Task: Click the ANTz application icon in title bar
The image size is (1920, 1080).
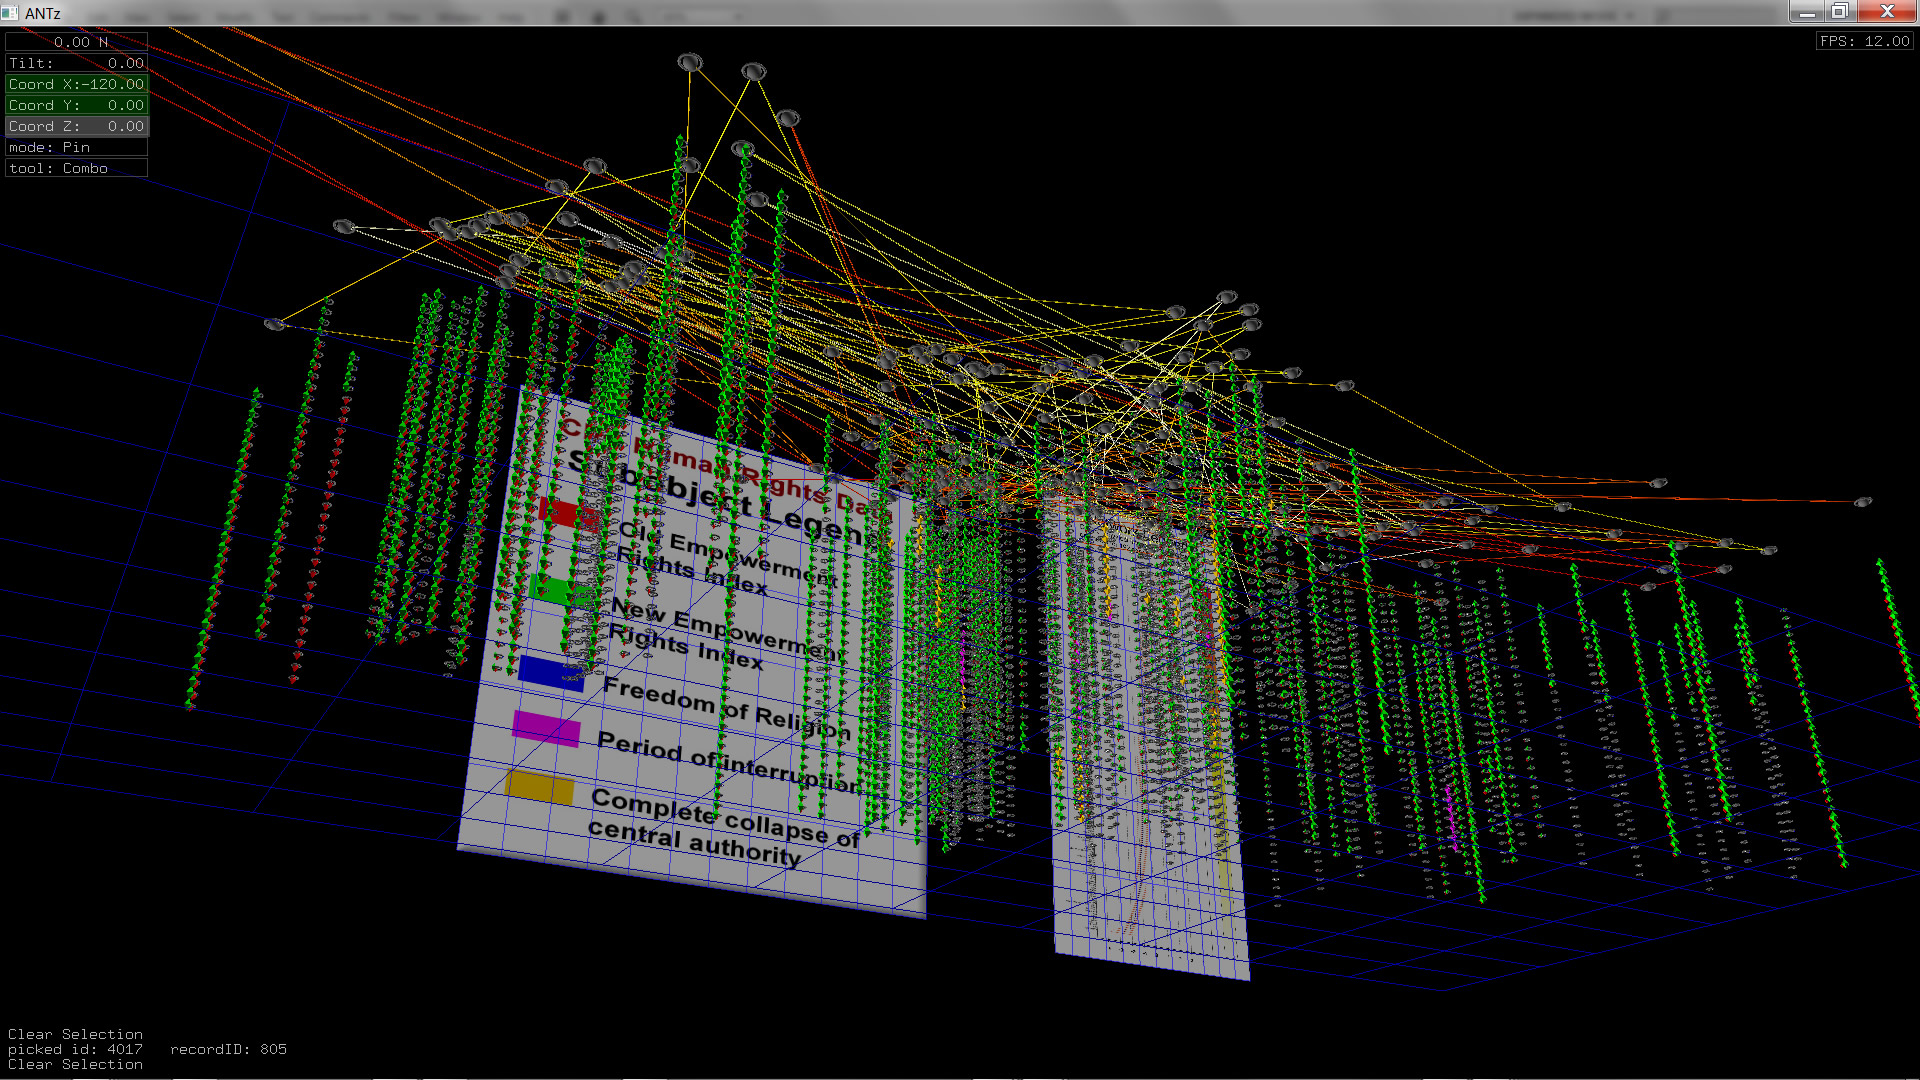Action: [x=10, y=12]
